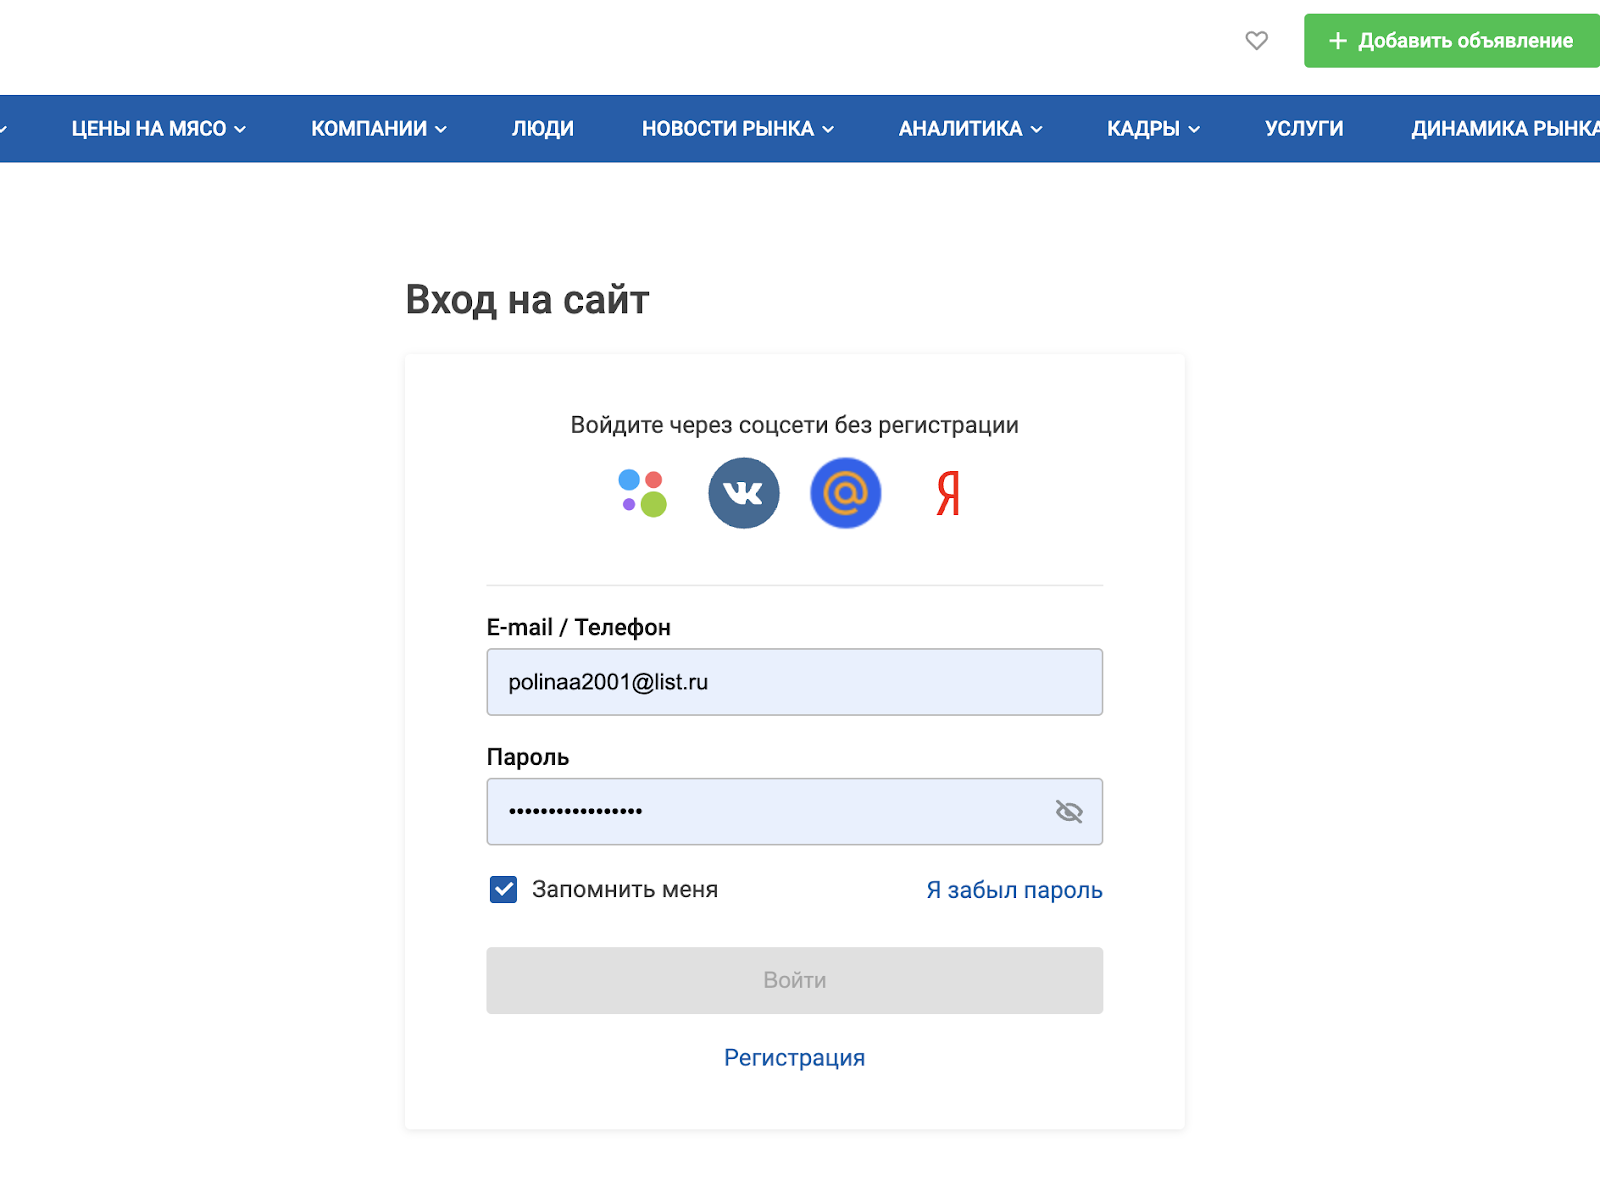Viewport: 1600px width, 1181px height.
Task: Sign in via VK icon
Action: (x=744, y=493)
